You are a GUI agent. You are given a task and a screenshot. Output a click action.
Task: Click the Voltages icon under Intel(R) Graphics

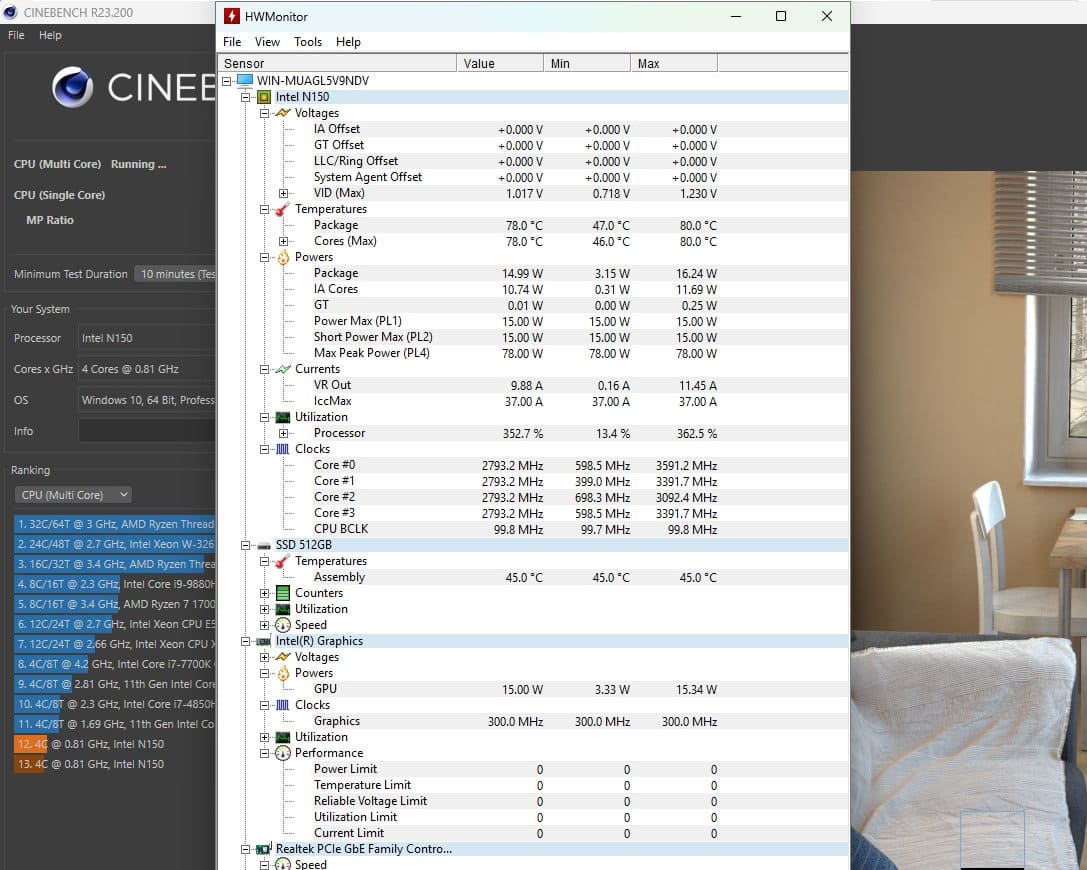click(283, 657)
